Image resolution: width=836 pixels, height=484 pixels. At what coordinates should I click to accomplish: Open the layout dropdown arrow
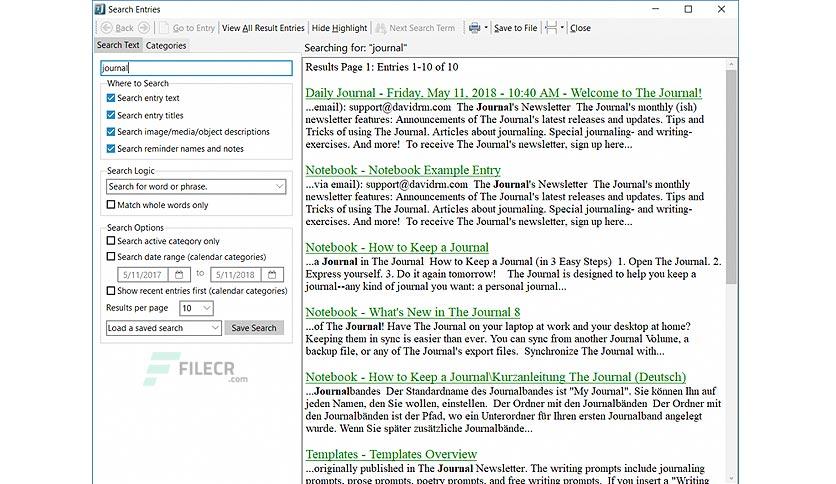point(562,28)
